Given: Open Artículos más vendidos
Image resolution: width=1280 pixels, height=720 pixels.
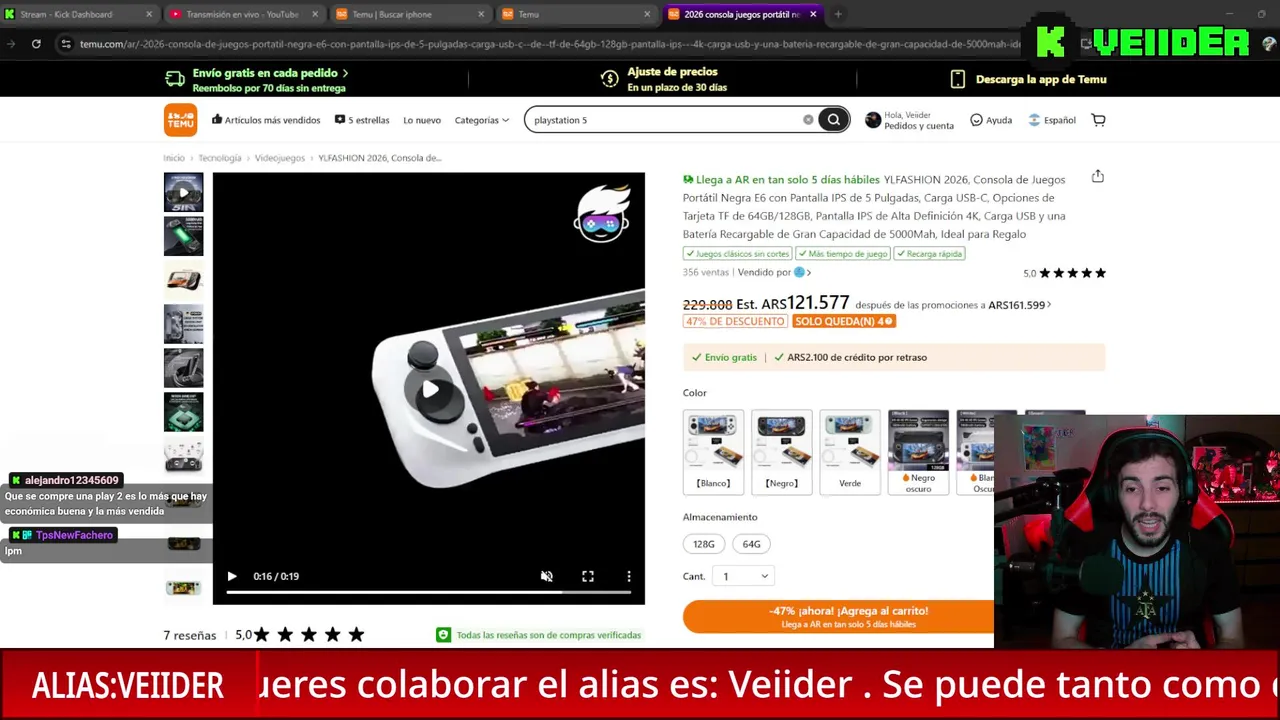Looking at the screenshot, I should tap(266, 120).
